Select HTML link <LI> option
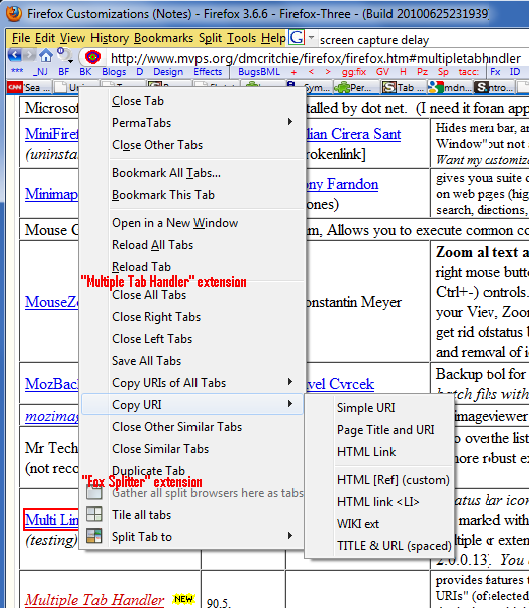Image resolution: width=529 pixels, height=608 pixels. pyautogui.click(x=379, y=502)
